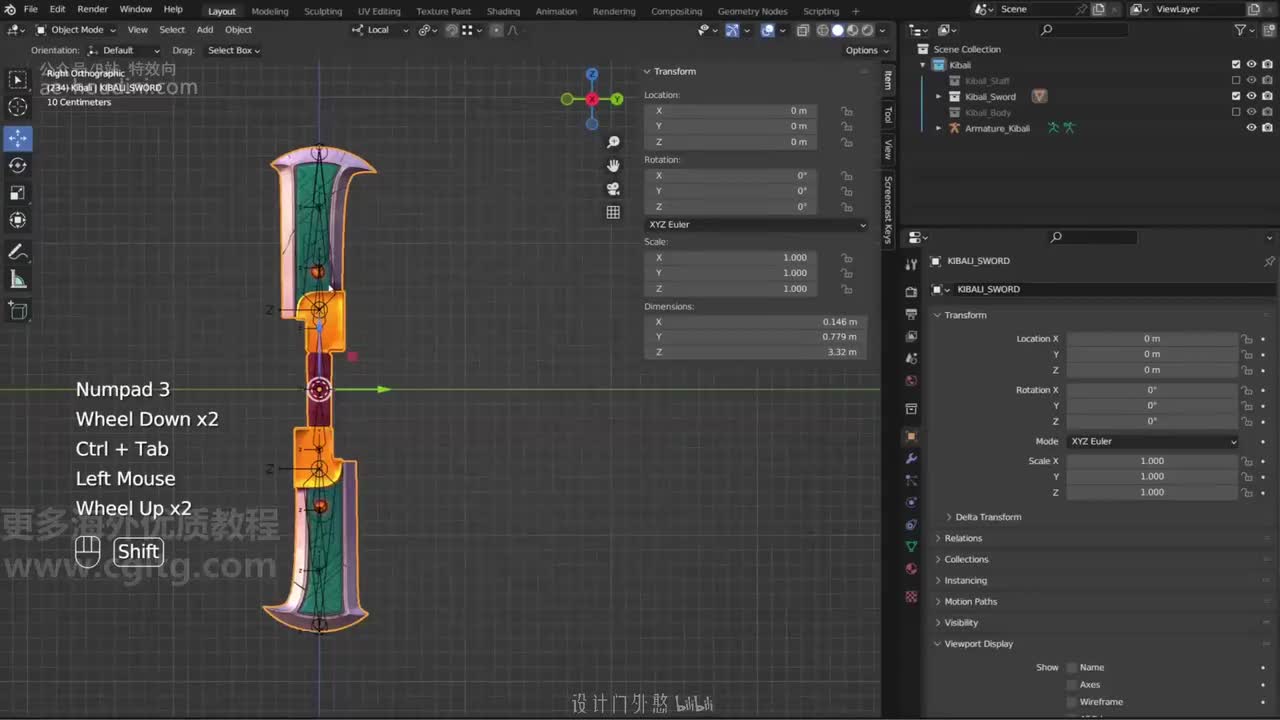1280x720 pixels.
Task: Enable the Wireframe checkbox
Action: point(1072,702)
